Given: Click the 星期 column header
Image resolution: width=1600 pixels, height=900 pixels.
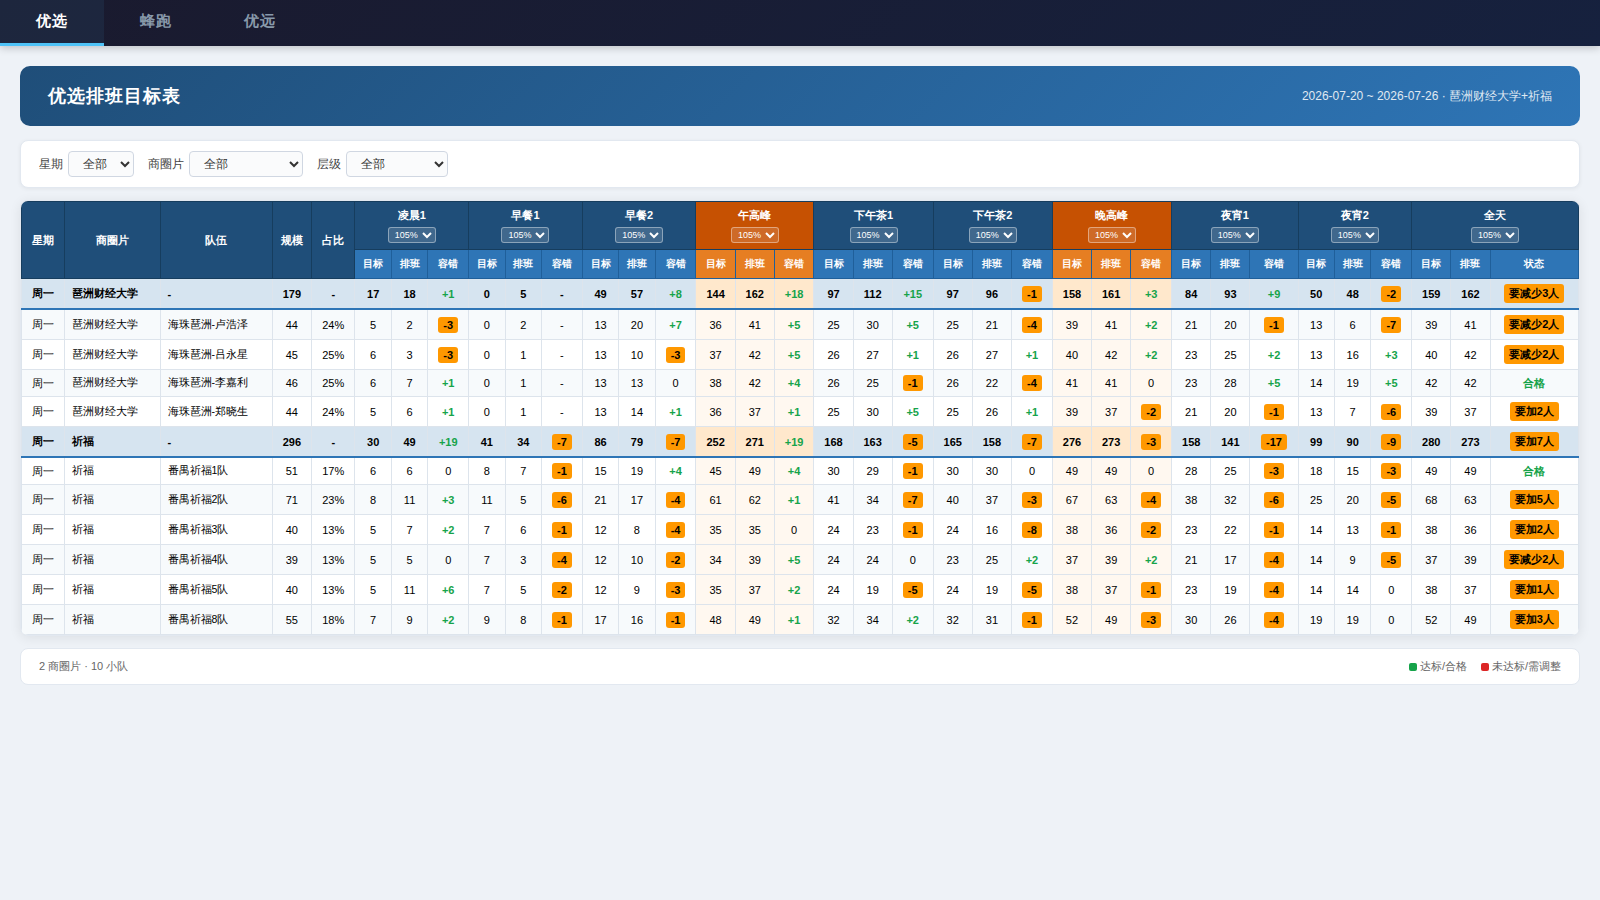Looking at the screenshot, I should coord(43,240).
